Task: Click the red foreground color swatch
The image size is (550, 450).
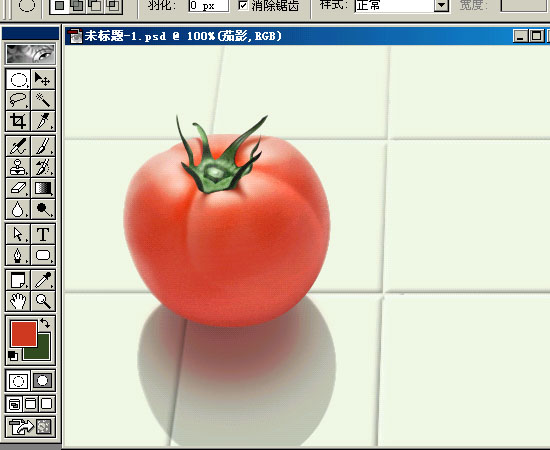Action: point(24,334)
